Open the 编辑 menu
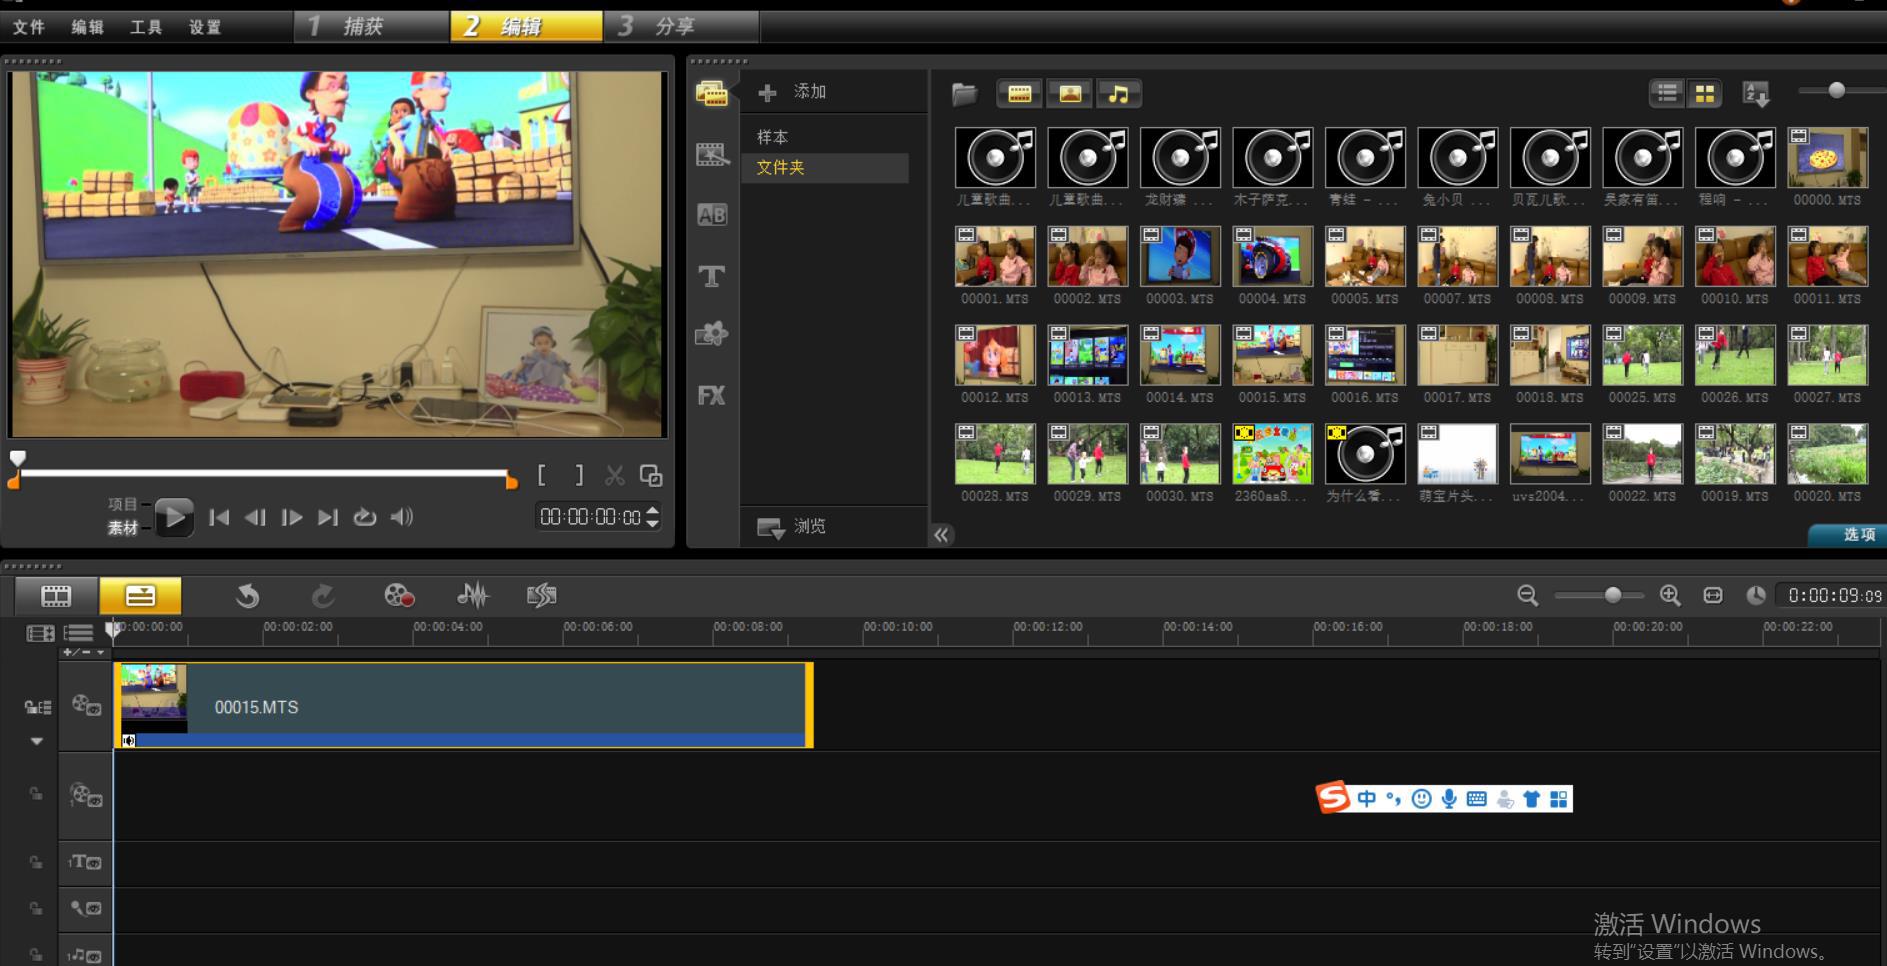This screenshot has height=966, width=1887. click(87, 27)
